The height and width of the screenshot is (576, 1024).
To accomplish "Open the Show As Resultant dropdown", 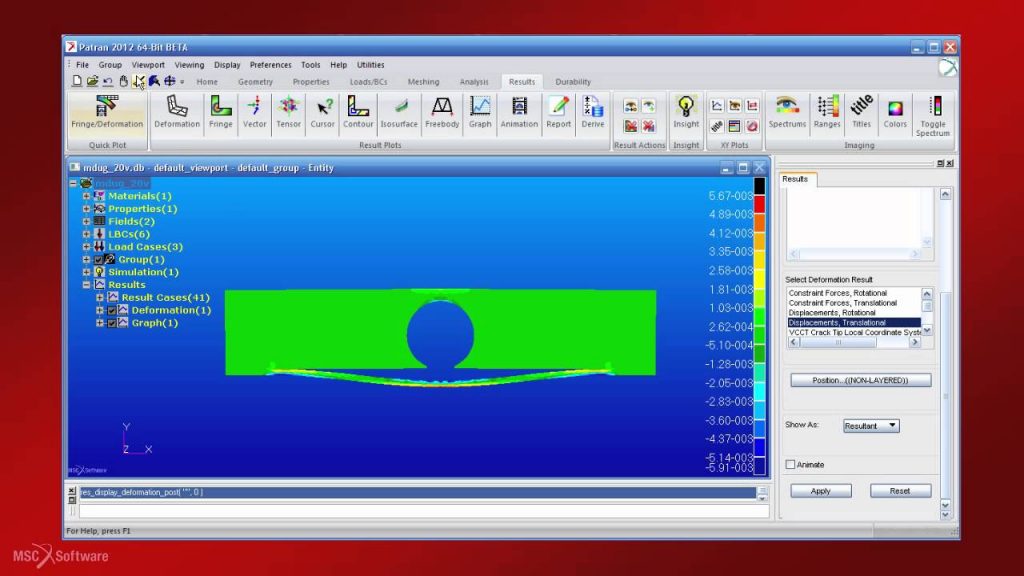I will (x=871, y=426).
